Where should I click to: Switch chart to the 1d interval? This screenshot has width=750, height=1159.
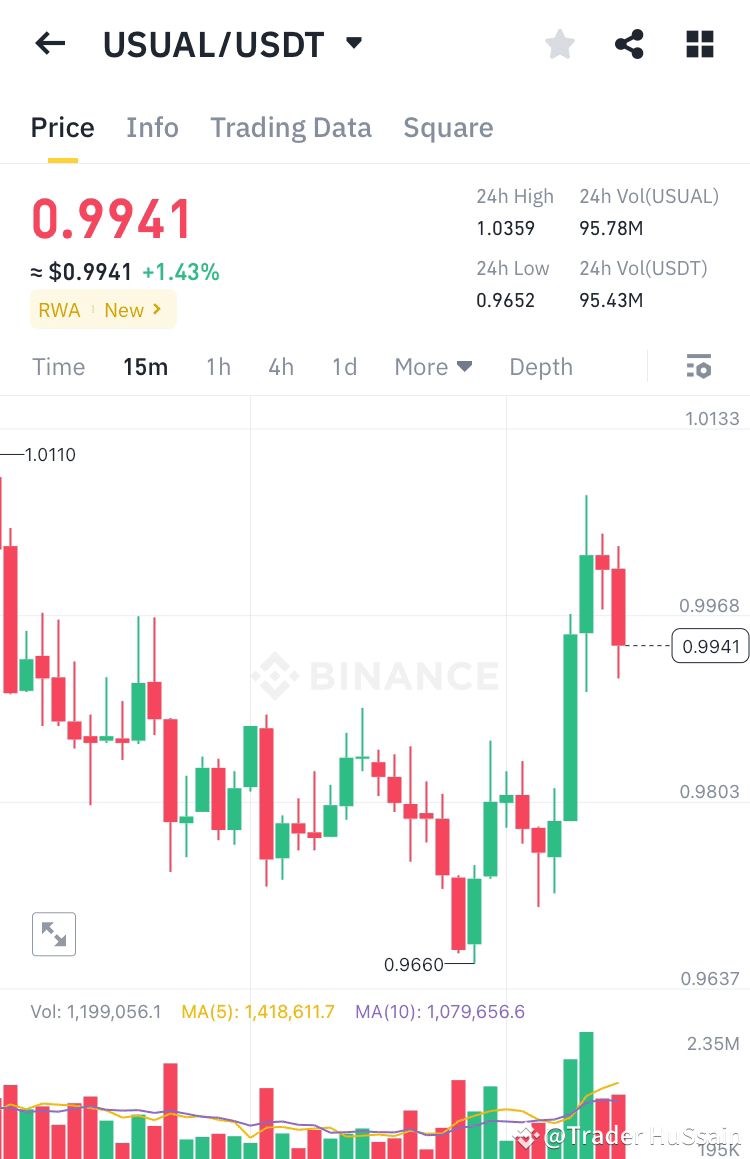[344, 366]
